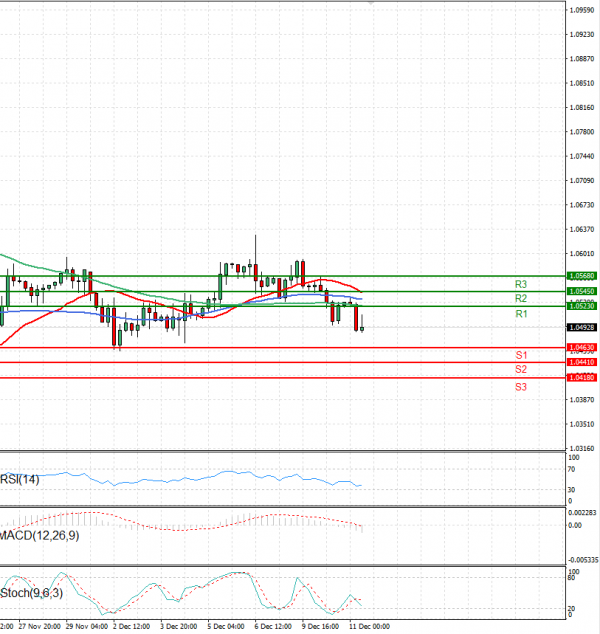
Task: Click the 1.08160 price axis value
Action: (582, 108)
